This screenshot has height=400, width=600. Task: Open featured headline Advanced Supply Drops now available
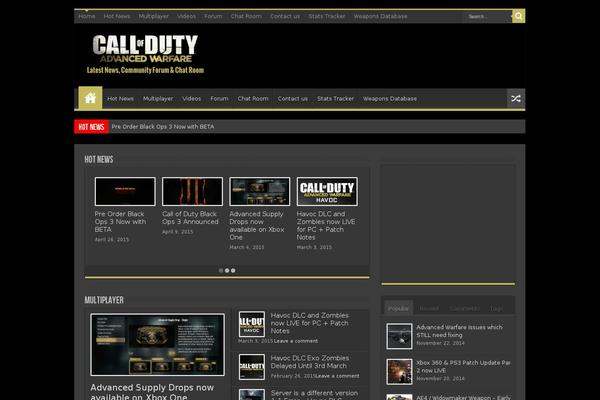point(152,392)
